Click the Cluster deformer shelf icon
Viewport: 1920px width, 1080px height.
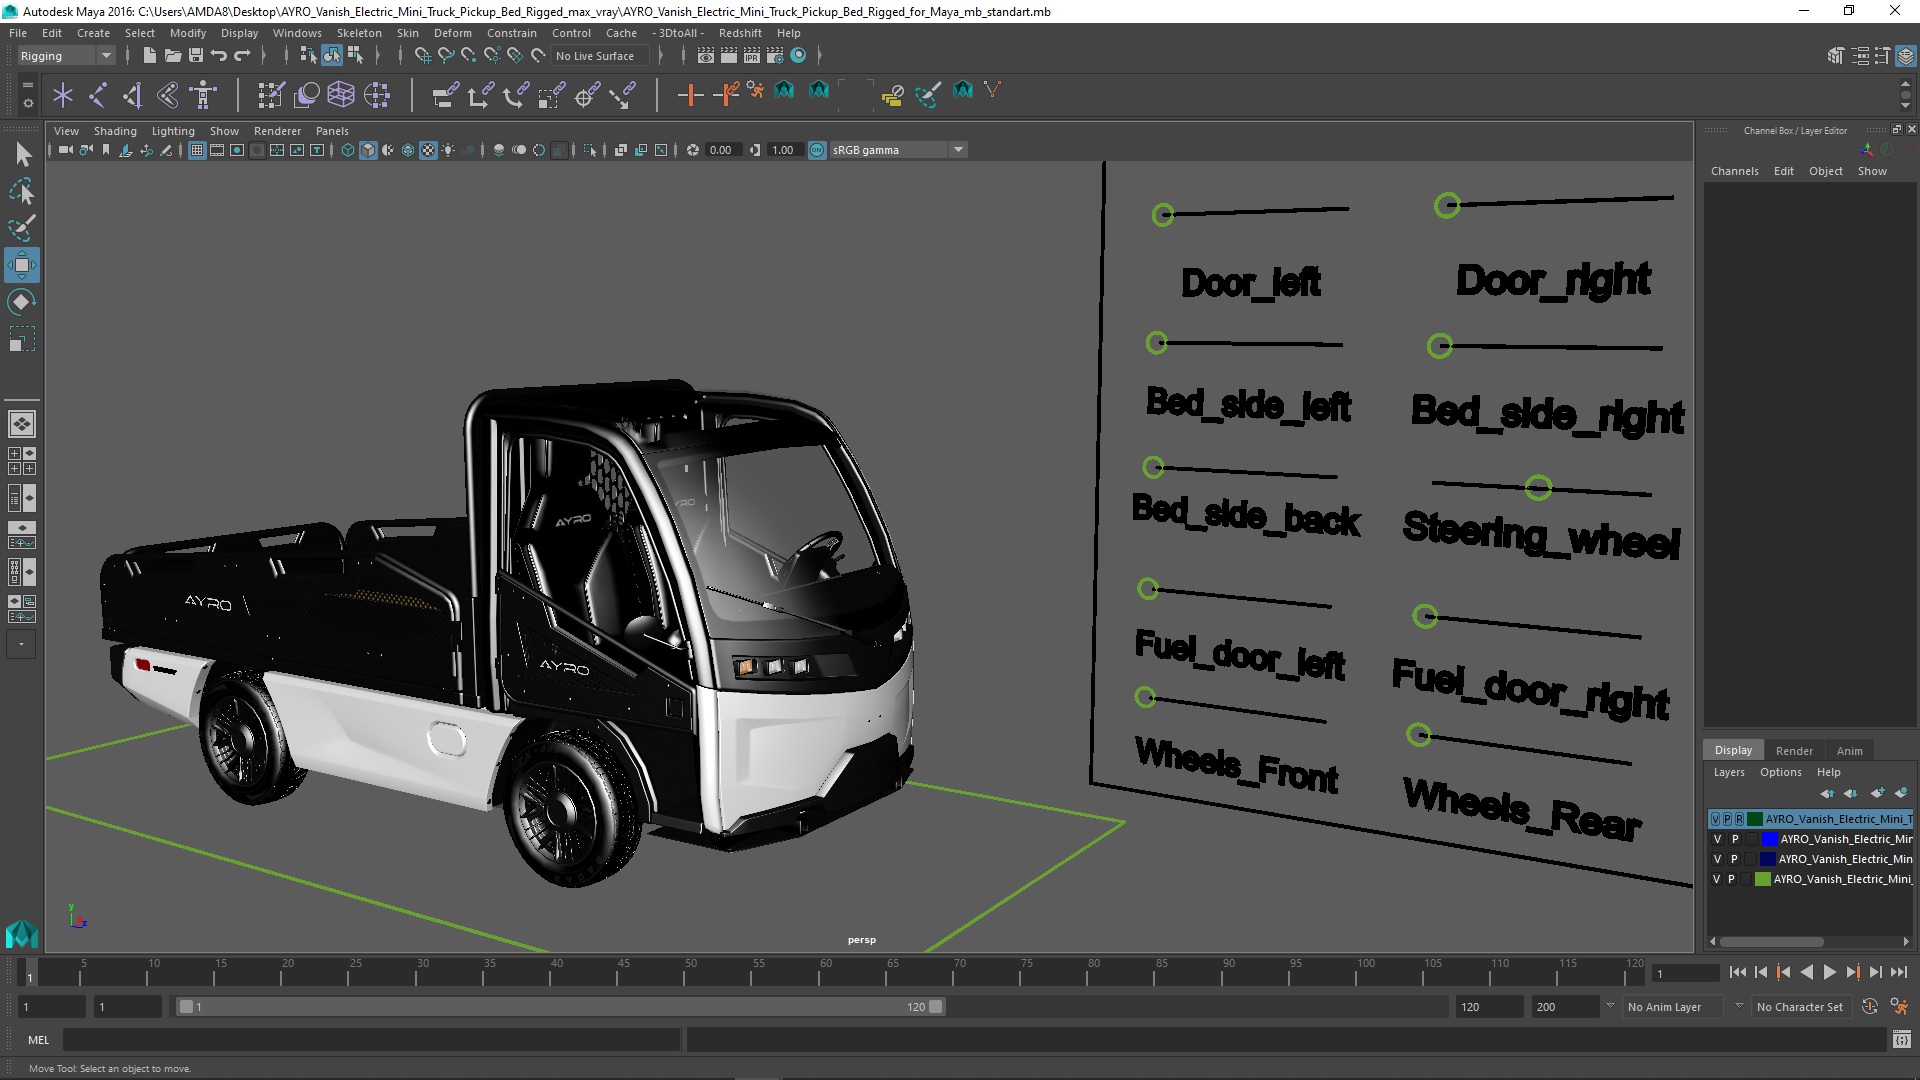click(x=376, y=95)
